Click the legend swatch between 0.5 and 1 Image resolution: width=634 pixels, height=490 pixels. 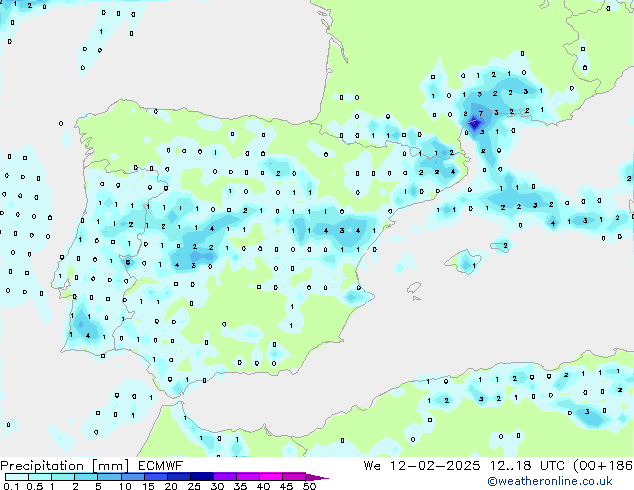40,477
